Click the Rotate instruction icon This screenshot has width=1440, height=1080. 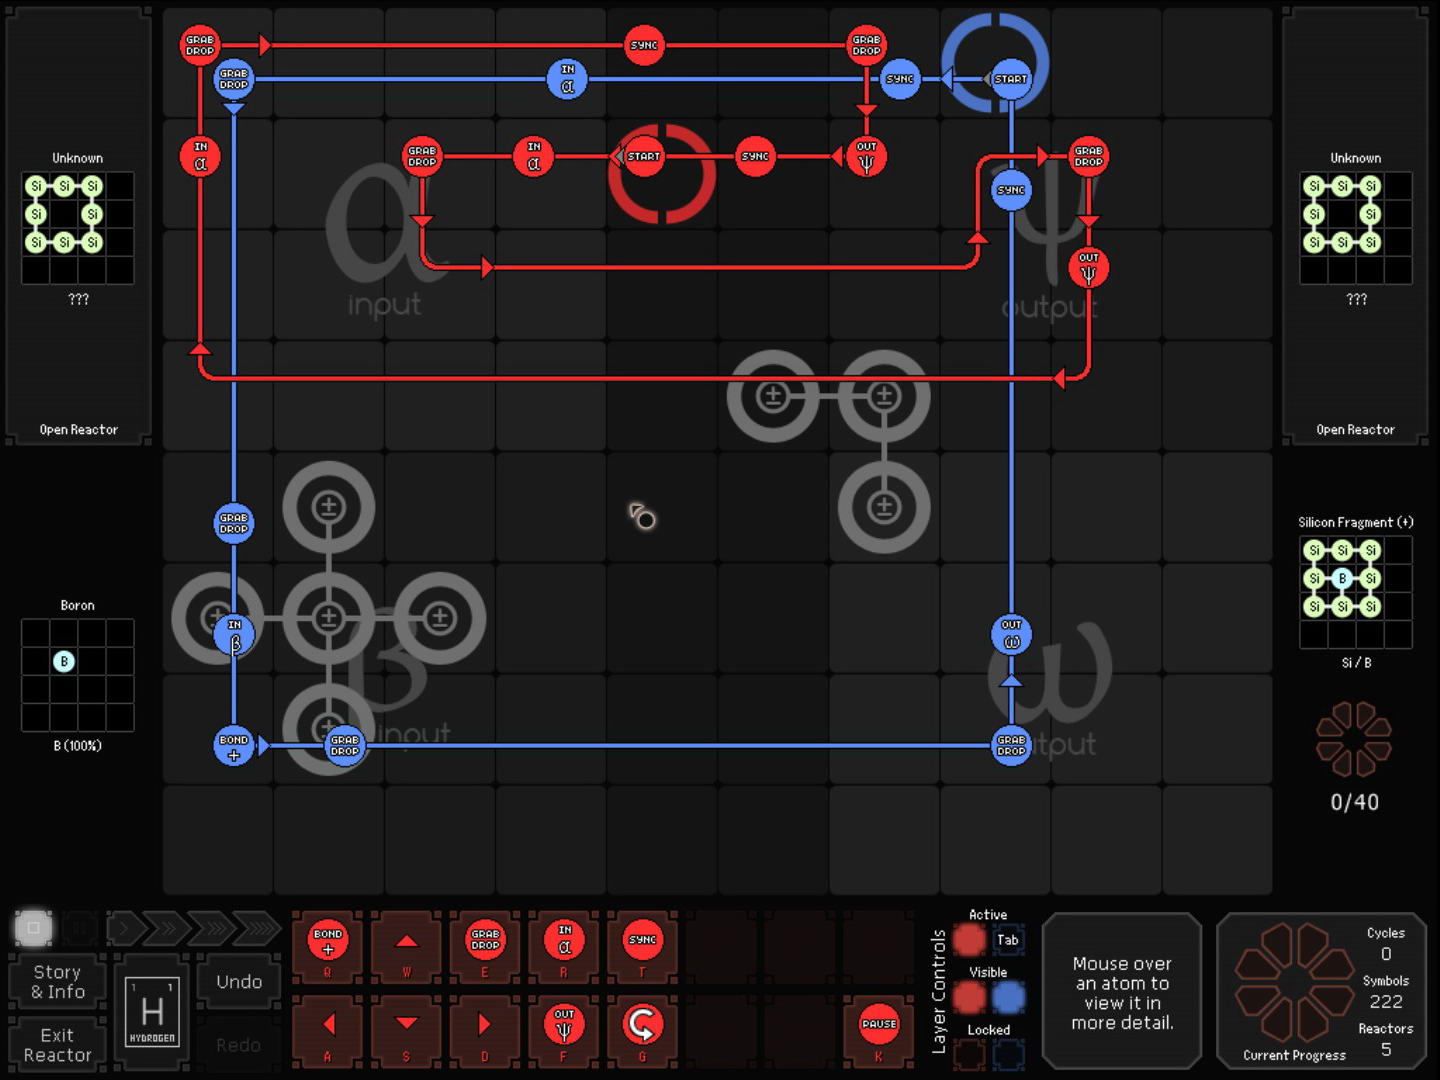click(x=642, y=1025)
